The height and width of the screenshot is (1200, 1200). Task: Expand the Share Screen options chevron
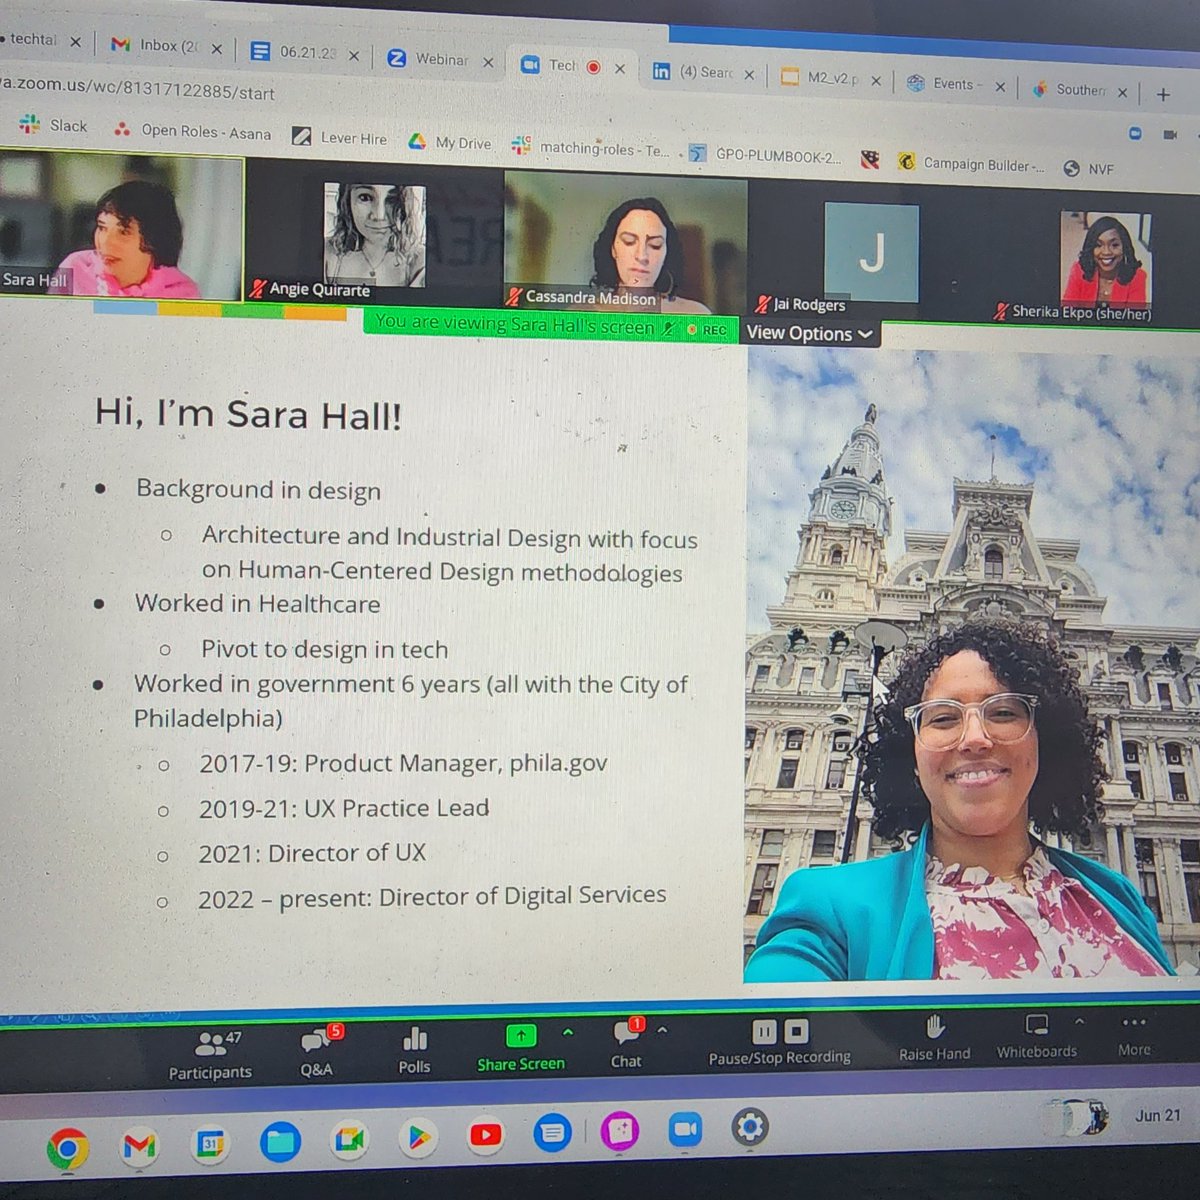point(568,1034)
